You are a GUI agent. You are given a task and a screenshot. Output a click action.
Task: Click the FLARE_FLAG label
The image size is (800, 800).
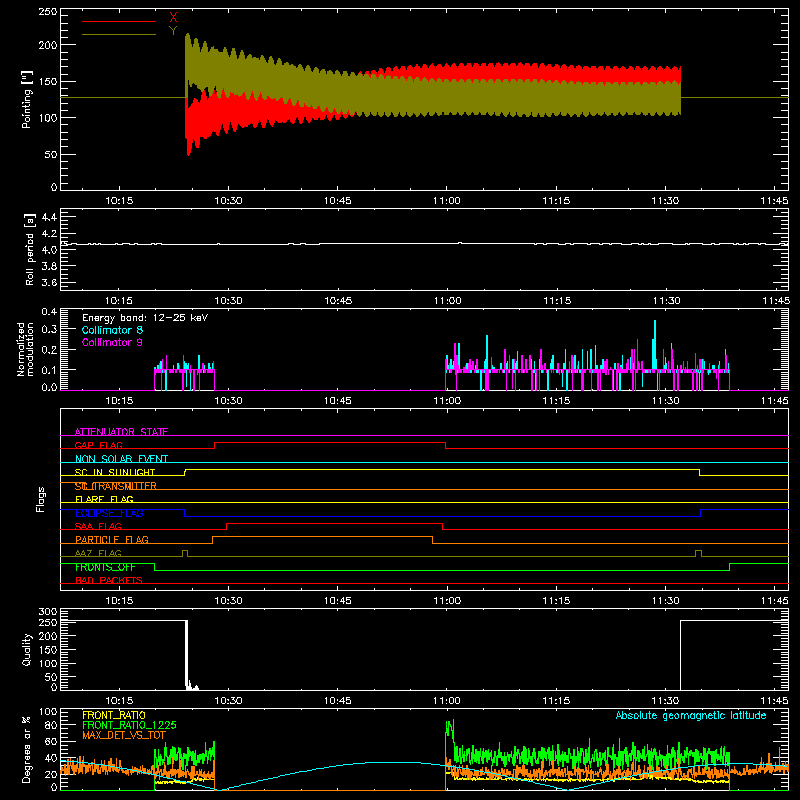[x=104, y=499]
